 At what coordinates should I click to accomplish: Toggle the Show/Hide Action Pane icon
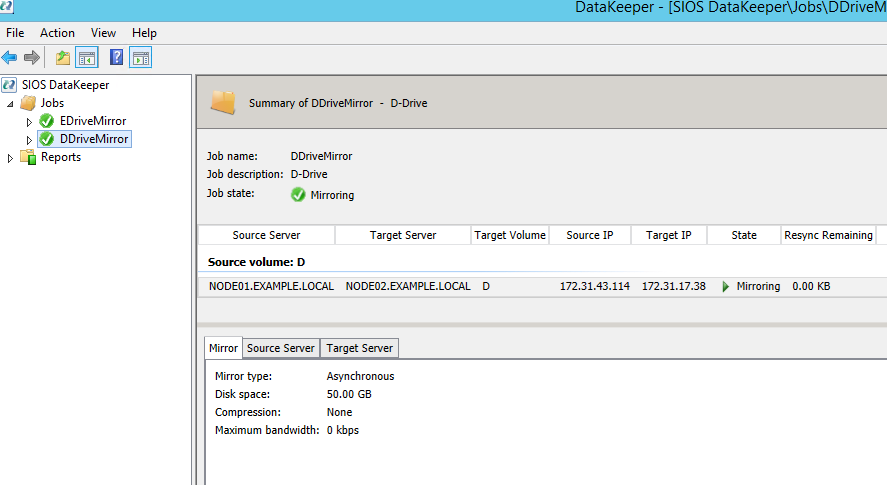(140, 57)
